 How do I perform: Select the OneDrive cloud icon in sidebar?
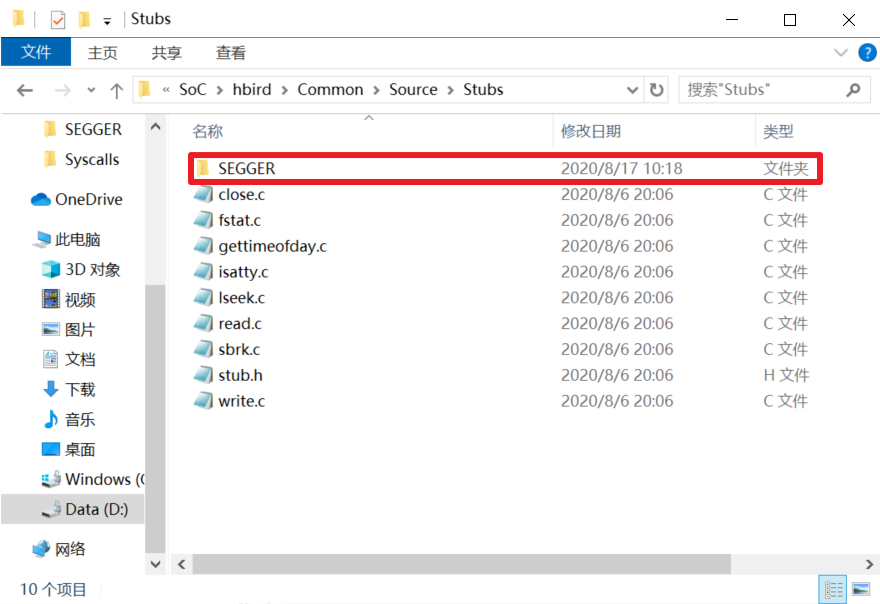[41, 200]
